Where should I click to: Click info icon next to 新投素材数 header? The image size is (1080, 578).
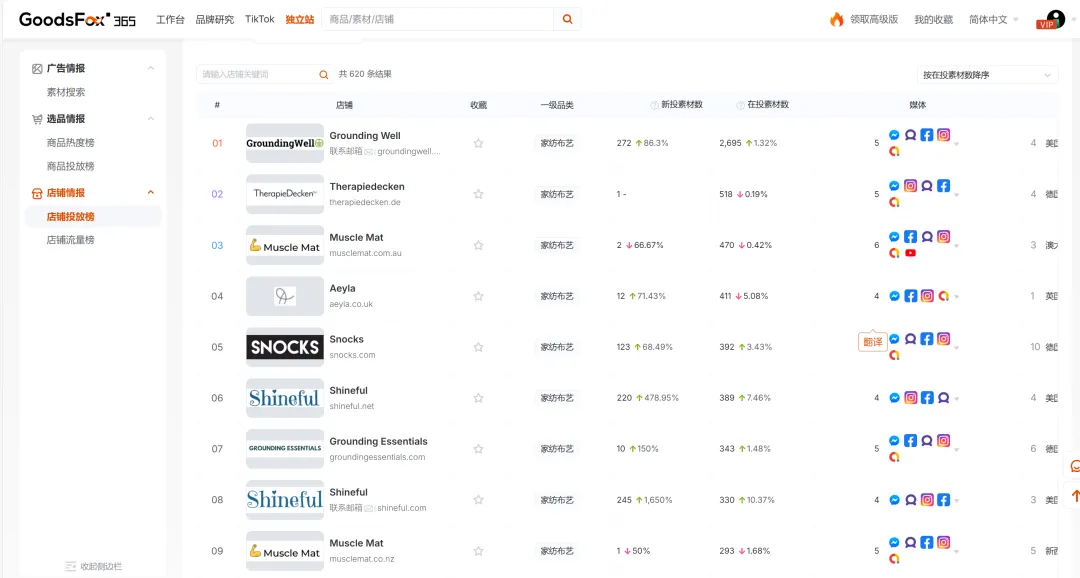click(x=654, y=105)
